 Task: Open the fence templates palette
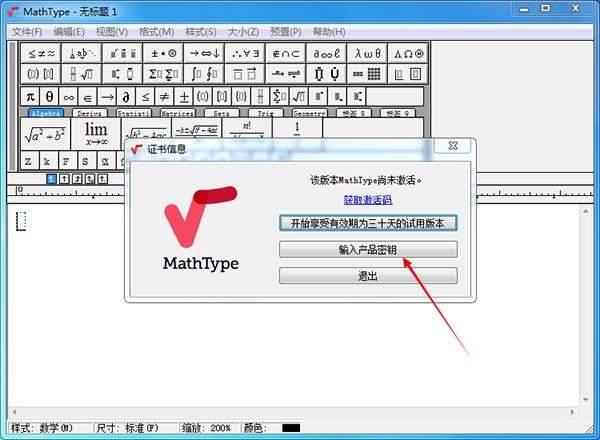point(41,74)
